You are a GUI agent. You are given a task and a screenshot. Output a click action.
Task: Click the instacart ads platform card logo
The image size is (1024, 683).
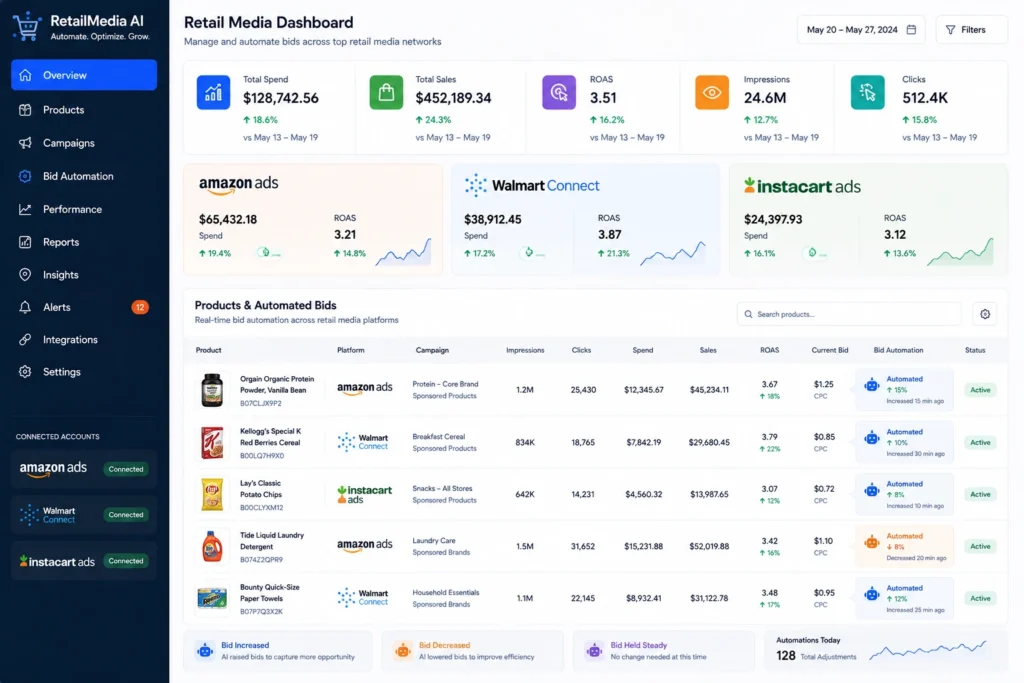(802, 186)
